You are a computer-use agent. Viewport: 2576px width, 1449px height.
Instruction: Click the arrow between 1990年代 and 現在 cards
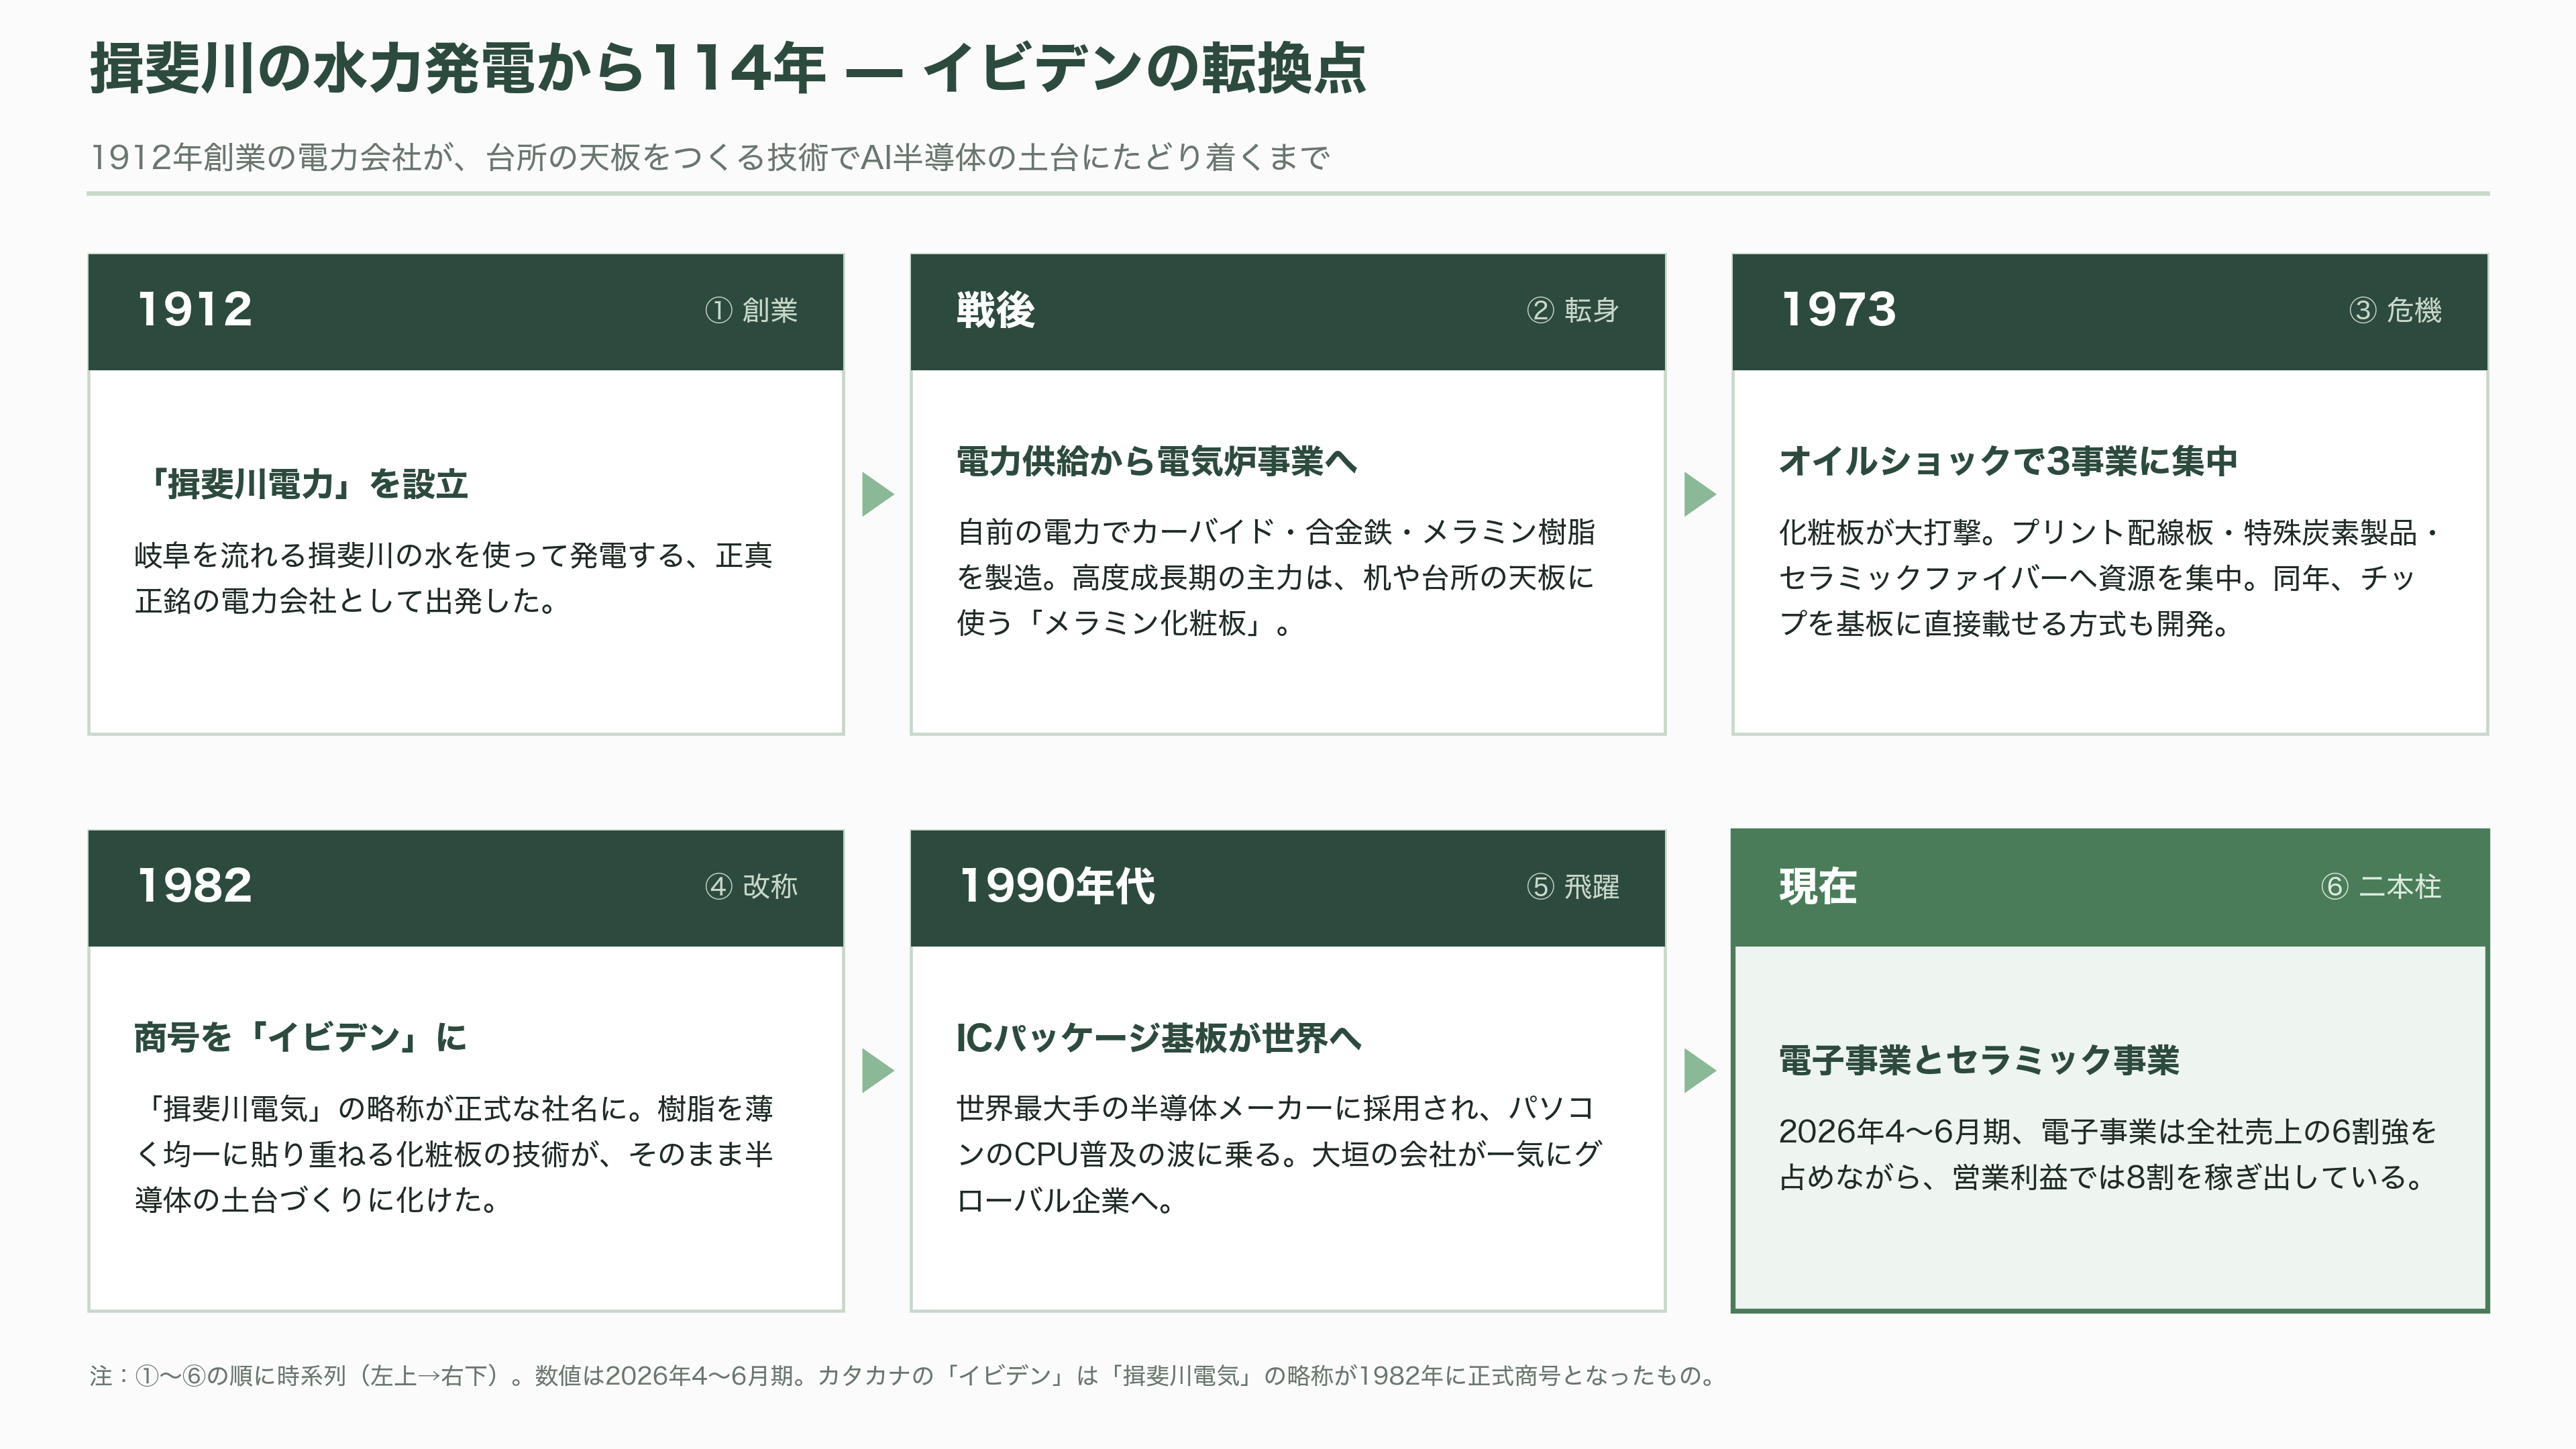1700,1070
